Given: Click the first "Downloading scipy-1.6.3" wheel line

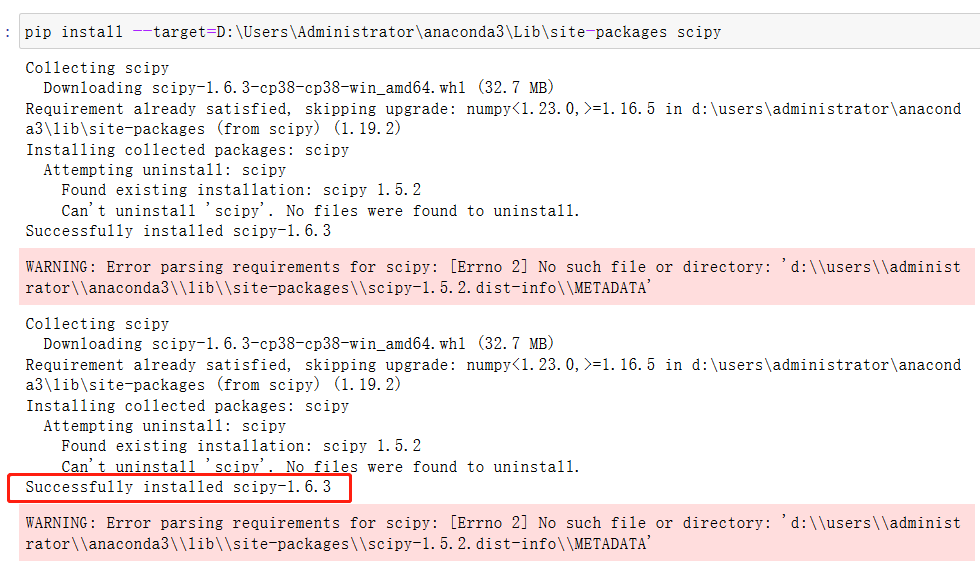Looking at the screenshot, I should [x=299, y=87].
